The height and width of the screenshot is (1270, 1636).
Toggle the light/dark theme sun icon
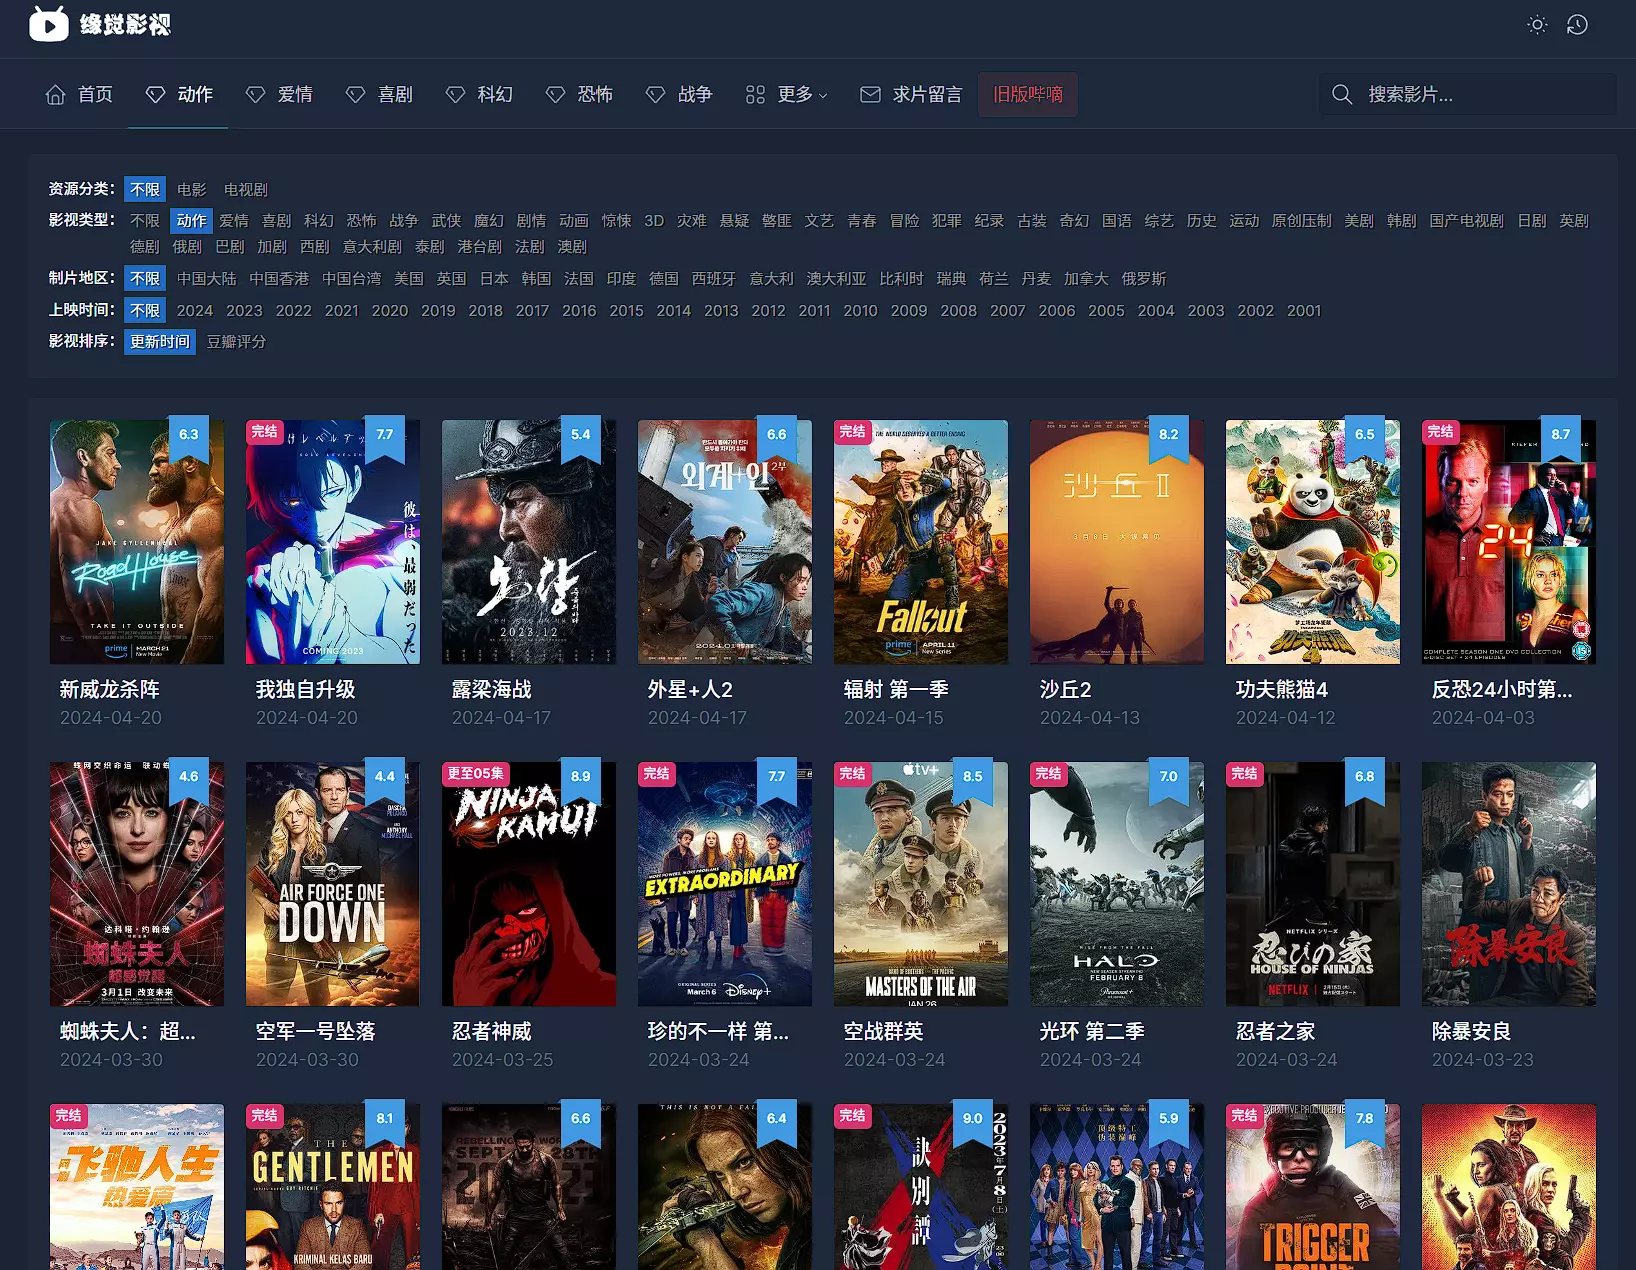1537,25
